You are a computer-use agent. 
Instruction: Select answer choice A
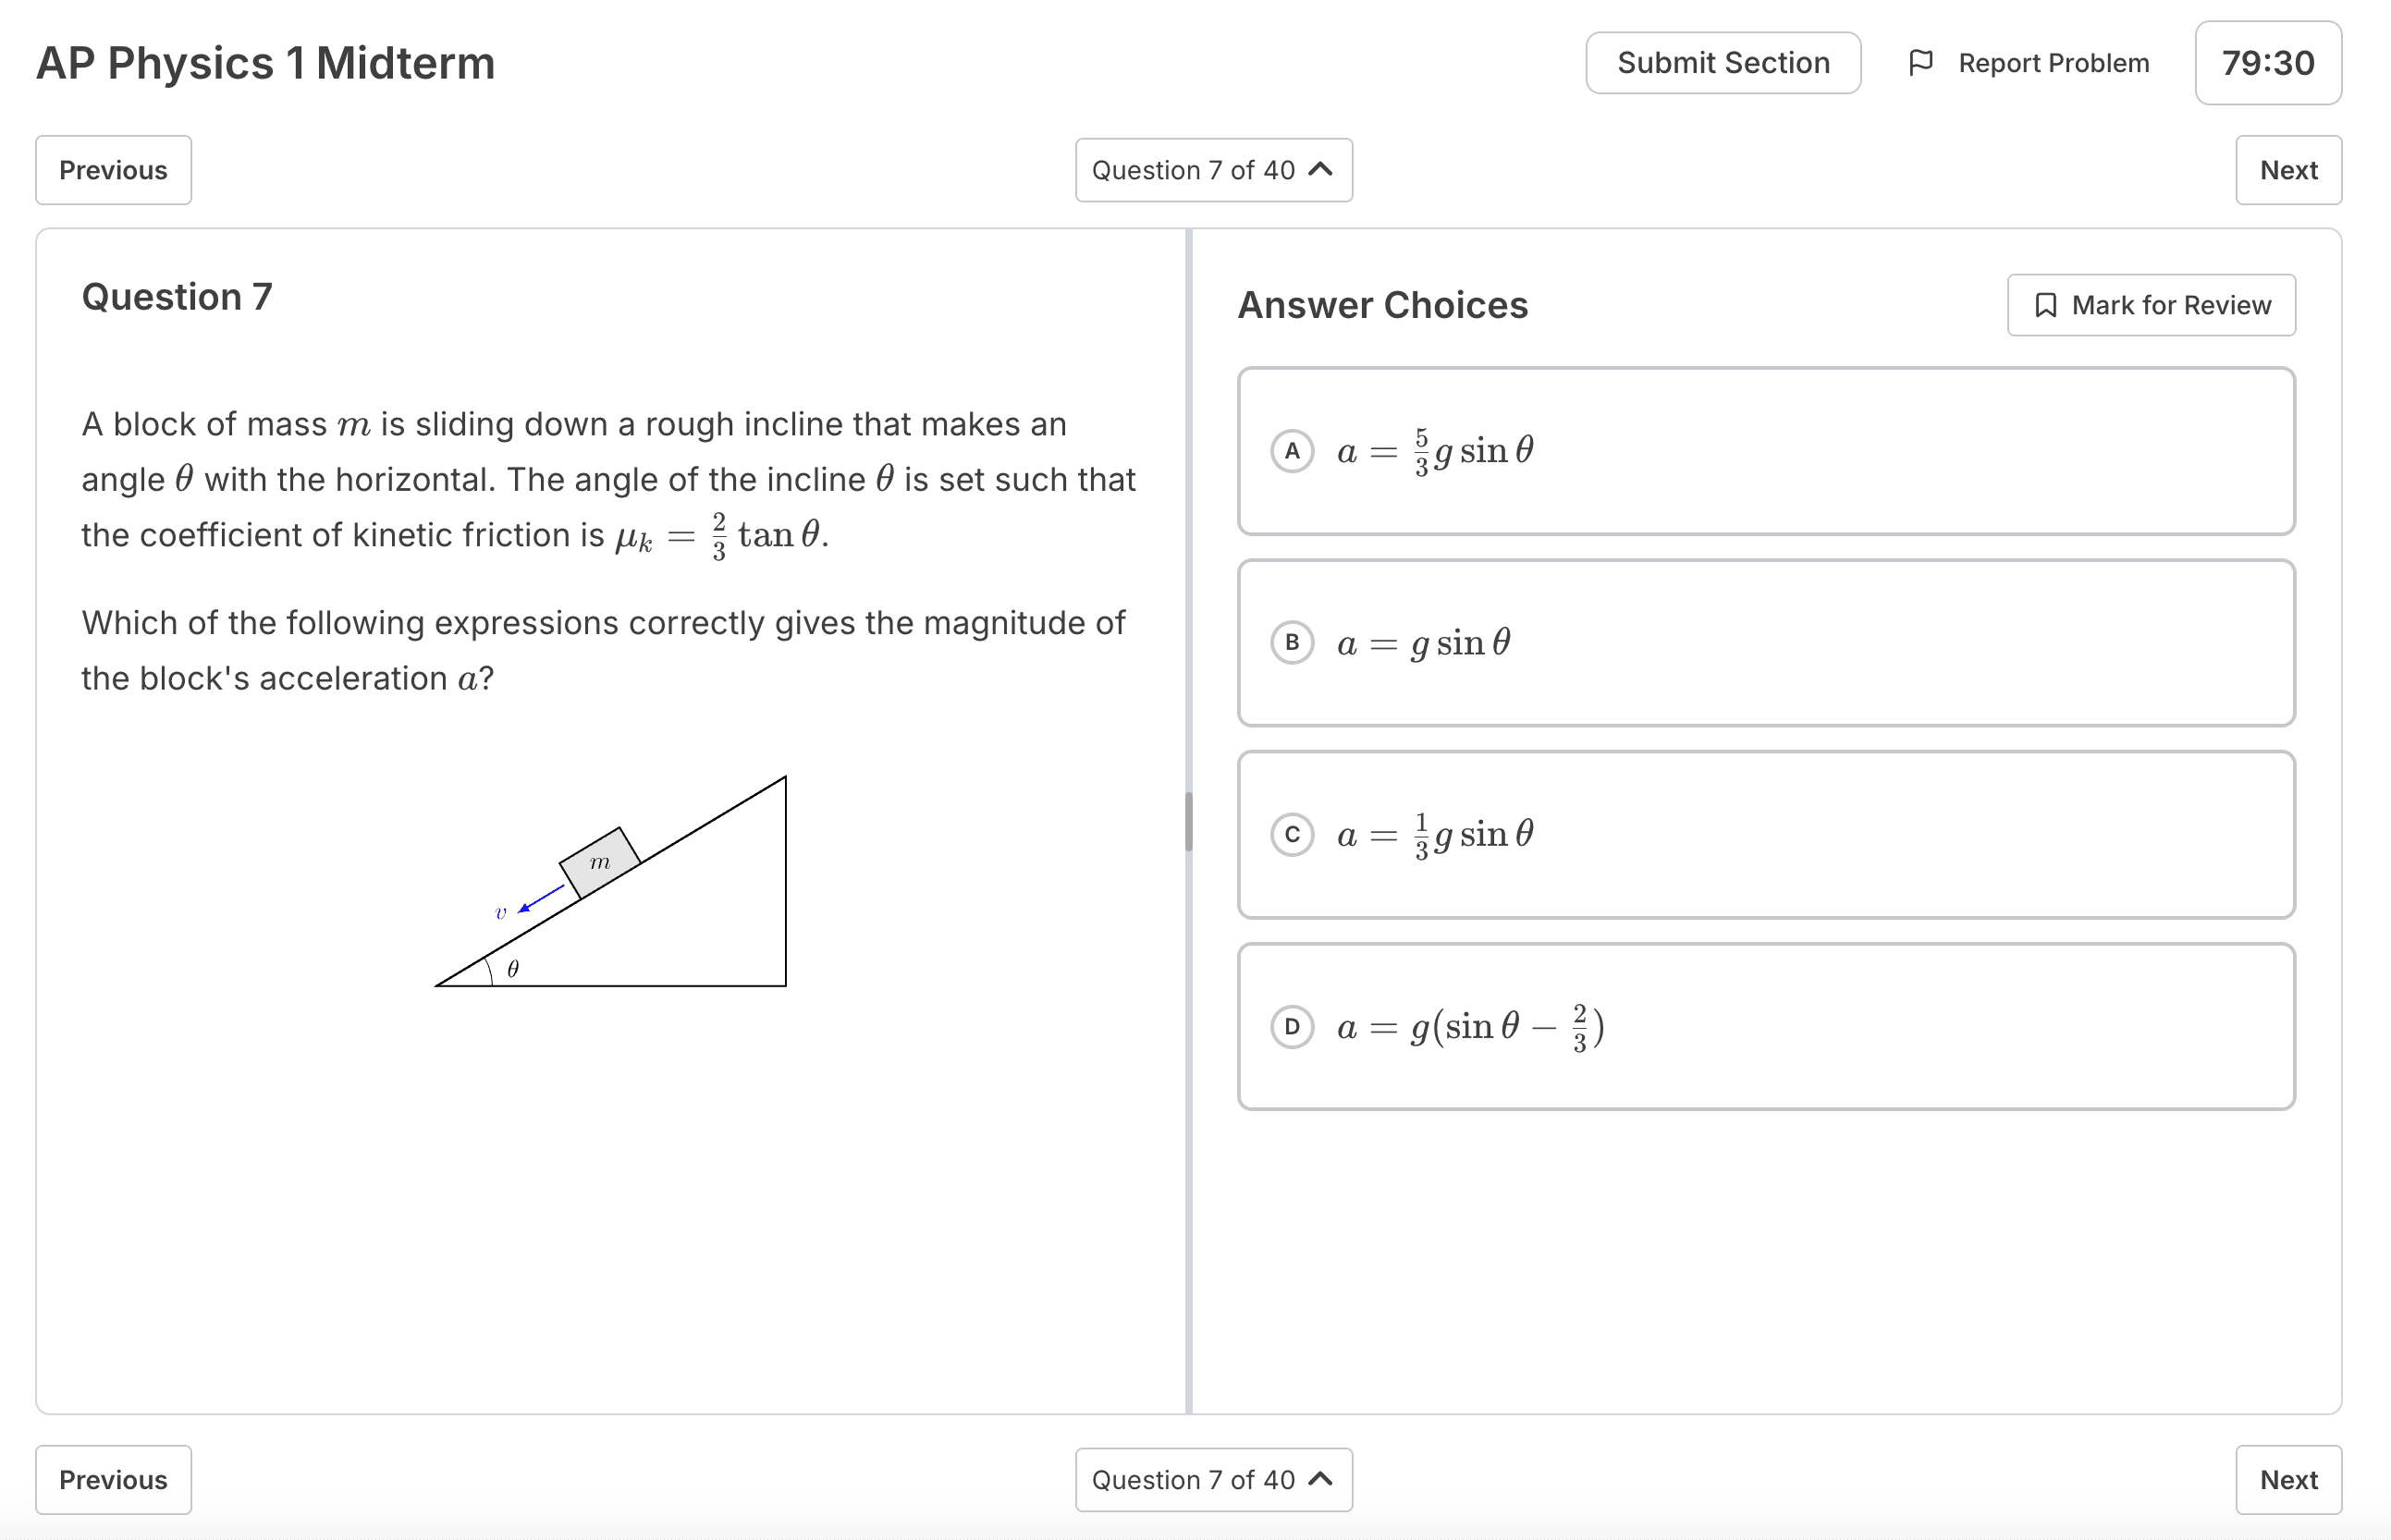tap(1765, 451)
